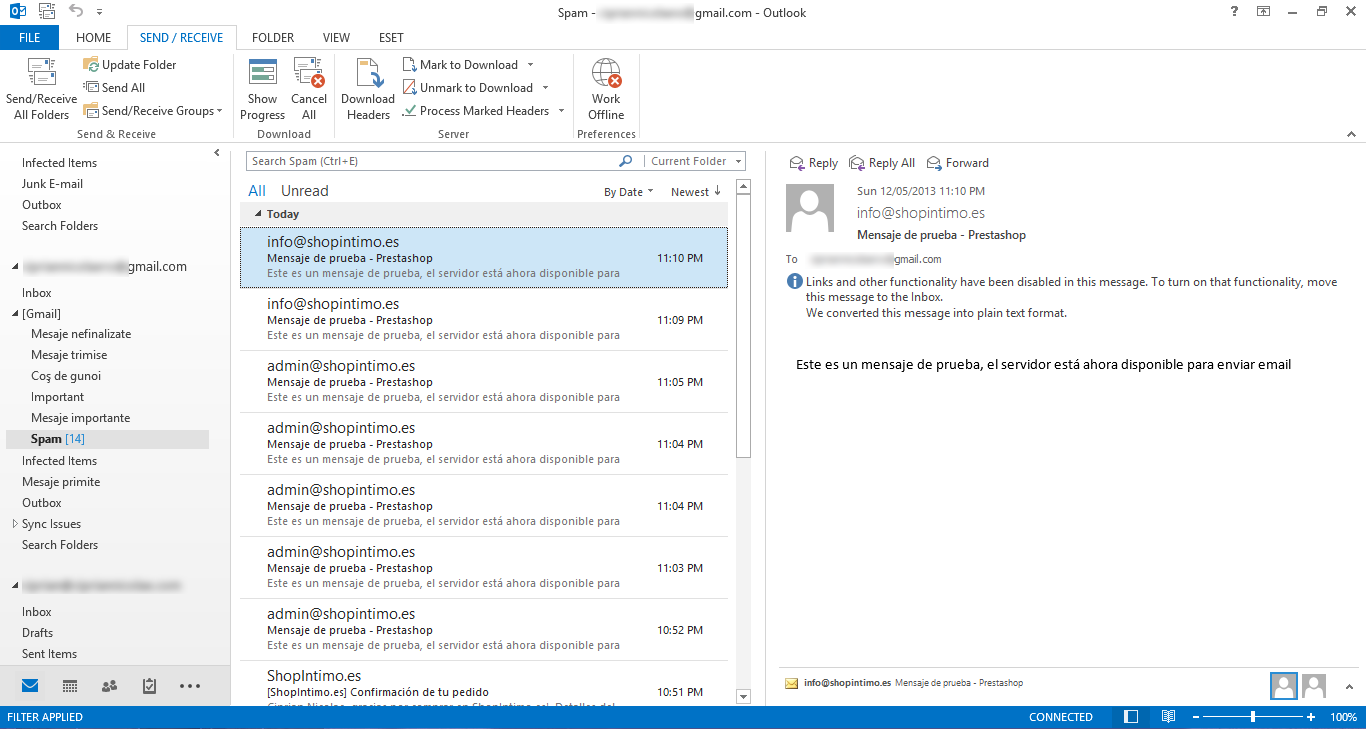1366x729 pixels.
Task: Show All messages filter
Action: [x=257, y=191]
